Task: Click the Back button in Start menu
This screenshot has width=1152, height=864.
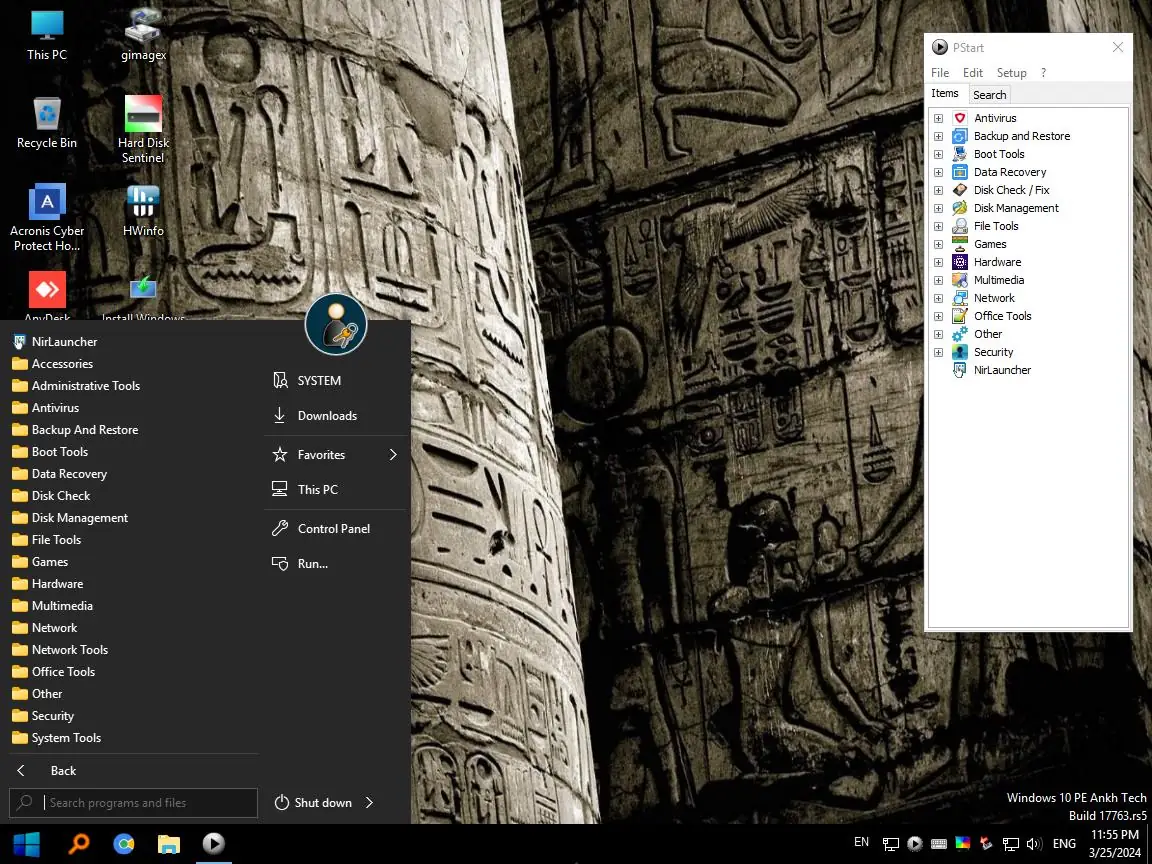Action: (x=48, y=771)
